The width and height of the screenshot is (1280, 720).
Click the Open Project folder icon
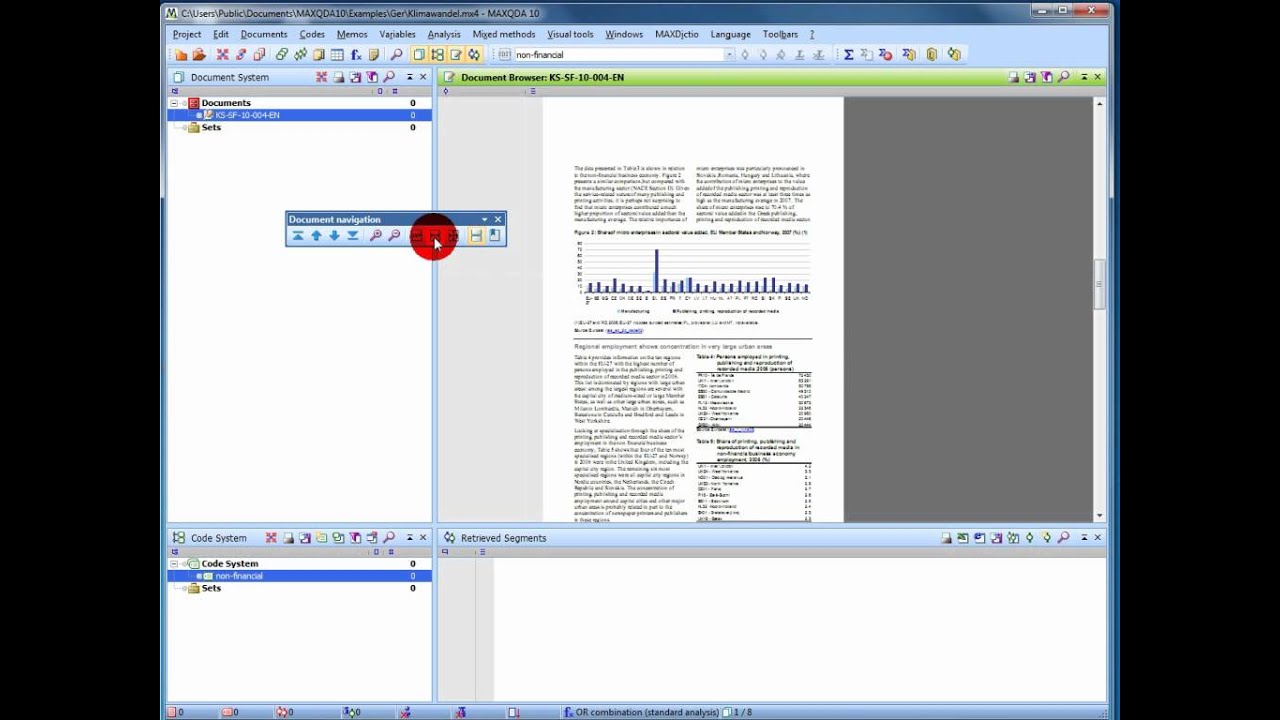click(199, 55)
